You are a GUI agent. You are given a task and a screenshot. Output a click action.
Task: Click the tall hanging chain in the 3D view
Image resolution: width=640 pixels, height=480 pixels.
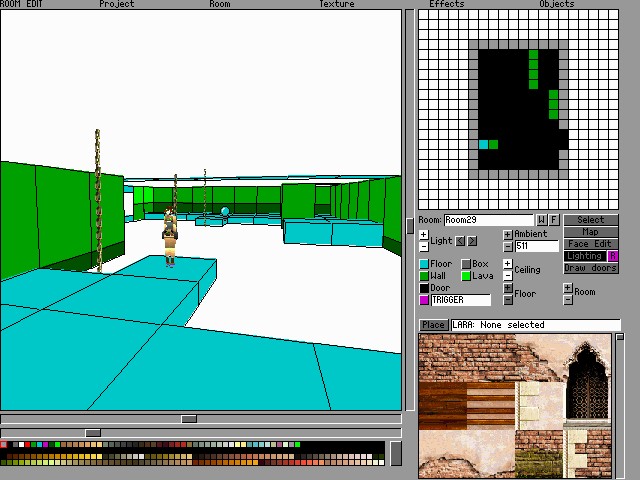pyautogui.click(x=98, y=201)
